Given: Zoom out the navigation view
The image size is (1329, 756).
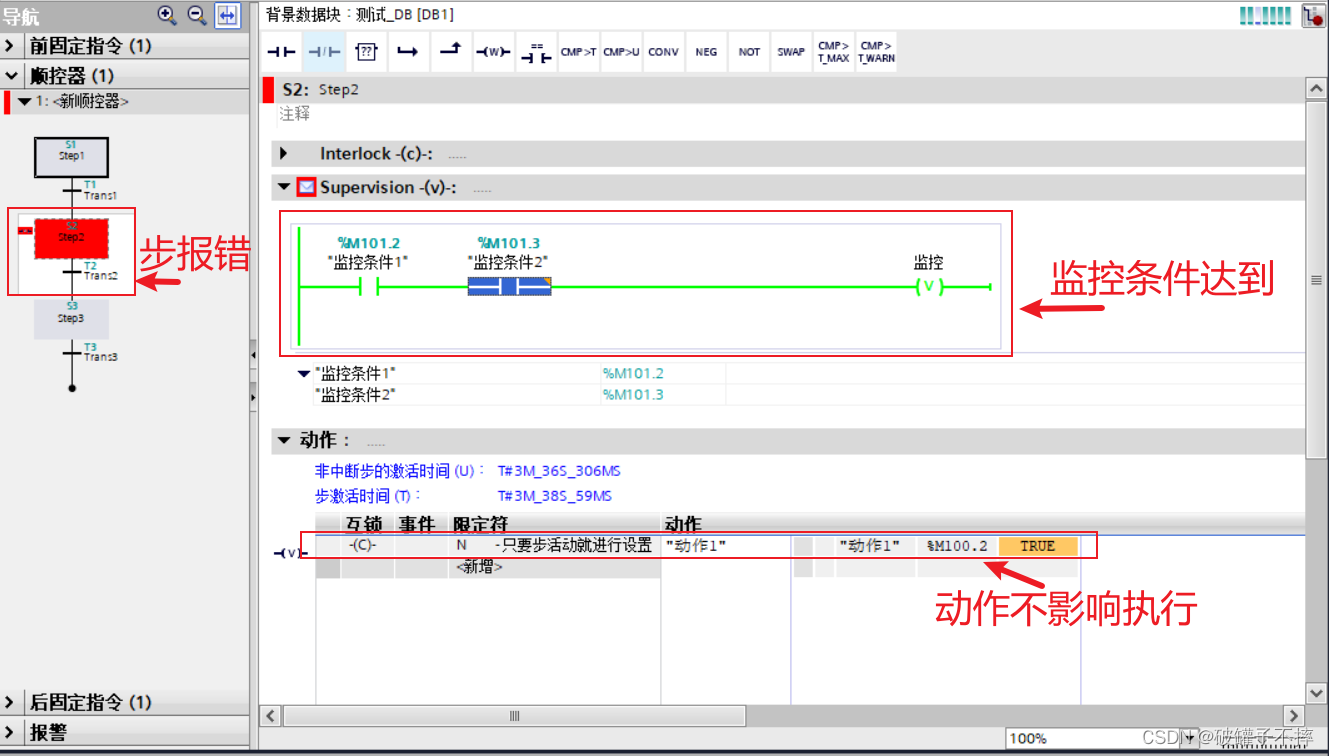Looking at the screenshot, I should [x=197, y=15].
